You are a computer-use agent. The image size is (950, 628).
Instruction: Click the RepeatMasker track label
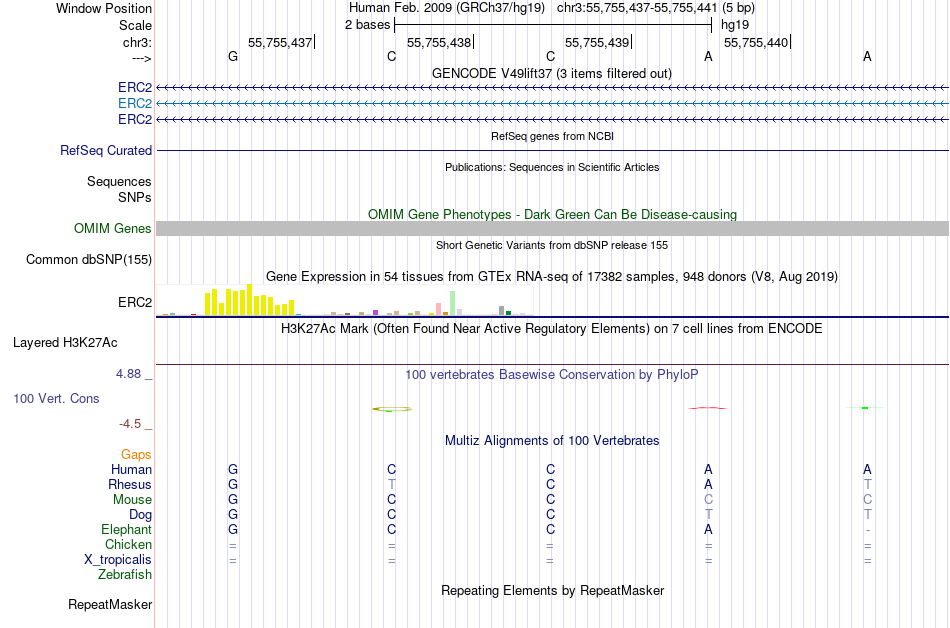(110, 604)
